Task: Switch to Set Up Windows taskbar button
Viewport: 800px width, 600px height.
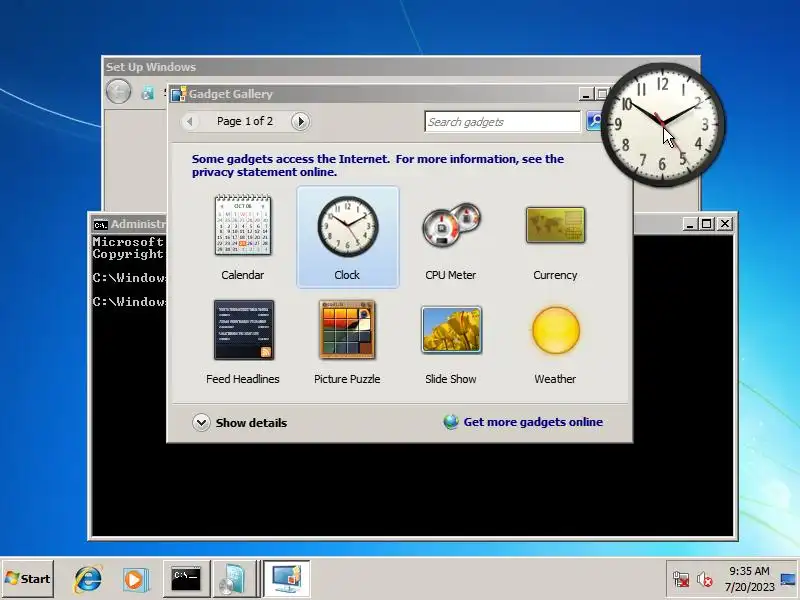Action: point(234,579)
